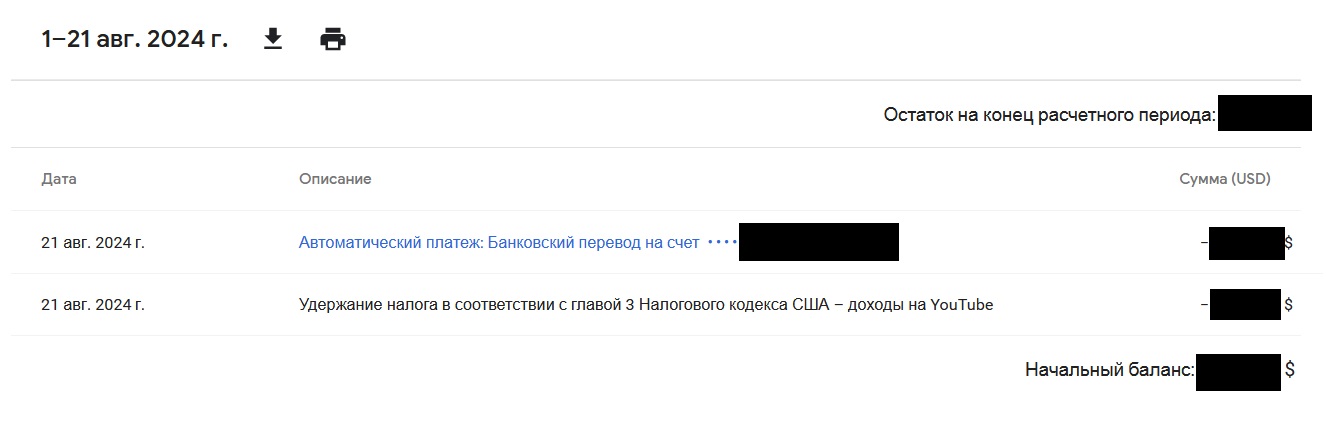Click the masked account dots after на счет
Screen dimensions: 1326x446
tap(722, 242)
